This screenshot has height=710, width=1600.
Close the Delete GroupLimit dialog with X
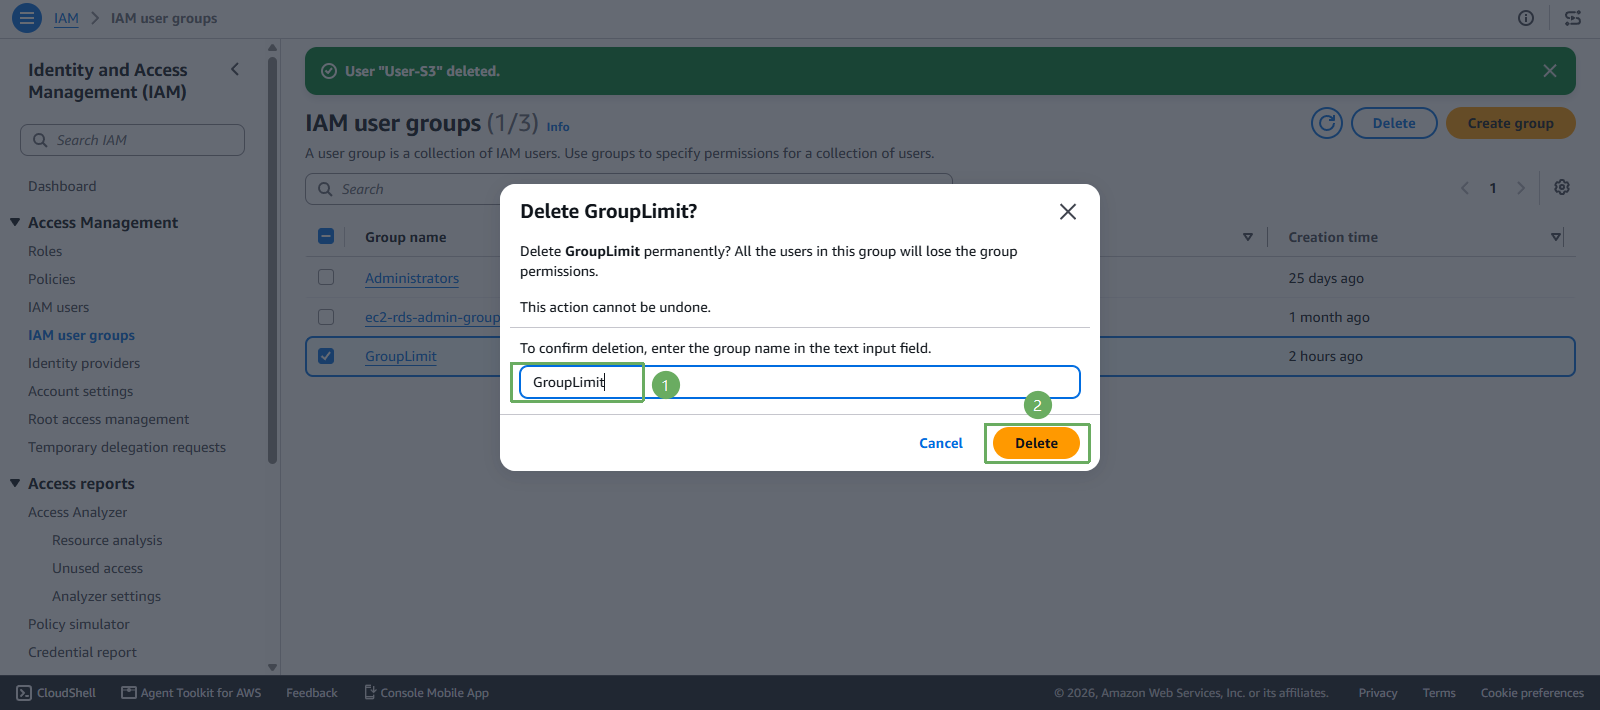[x=1068, y=212]
